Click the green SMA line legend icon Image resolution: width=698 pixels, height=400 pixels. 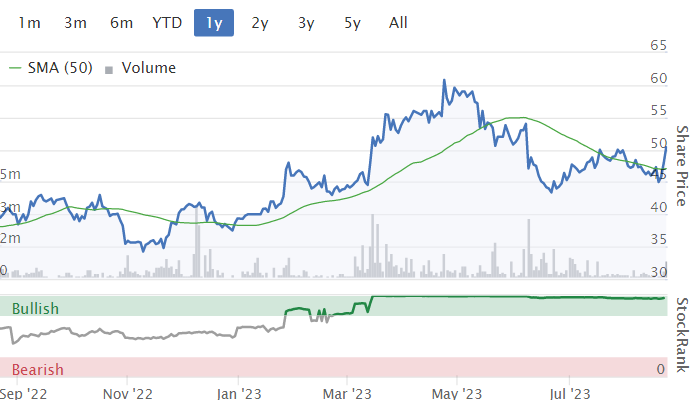[15, 68]
